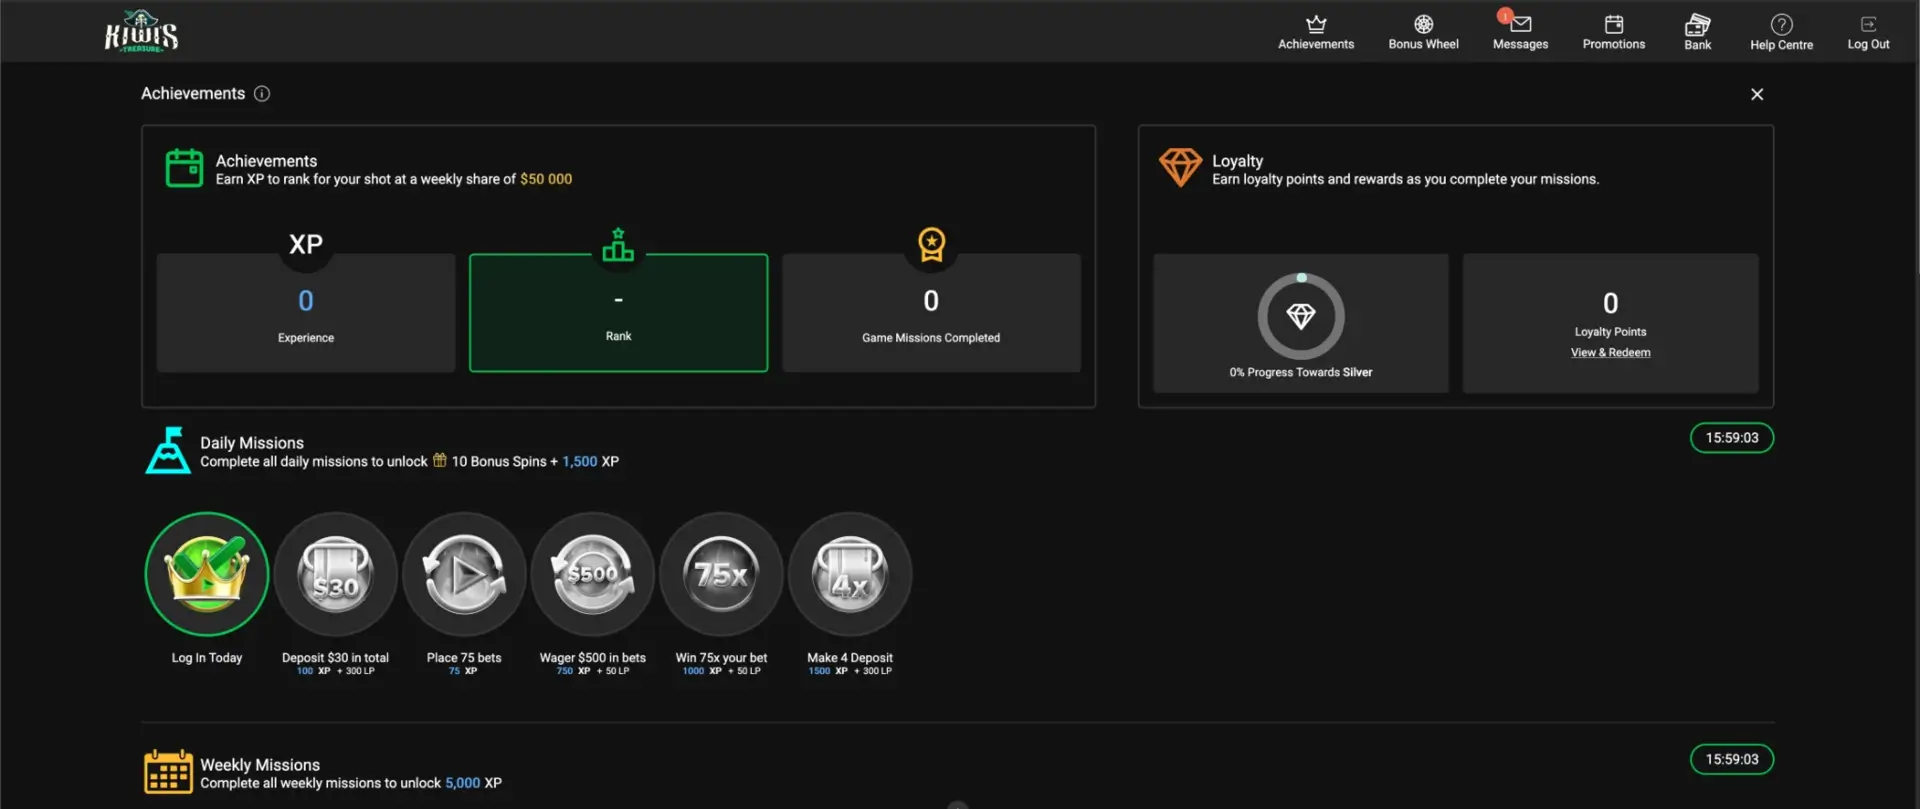The image size is (1920, 809).
Task: Select the Make 4 Deposit badge
Action: [x=850, y=574]
